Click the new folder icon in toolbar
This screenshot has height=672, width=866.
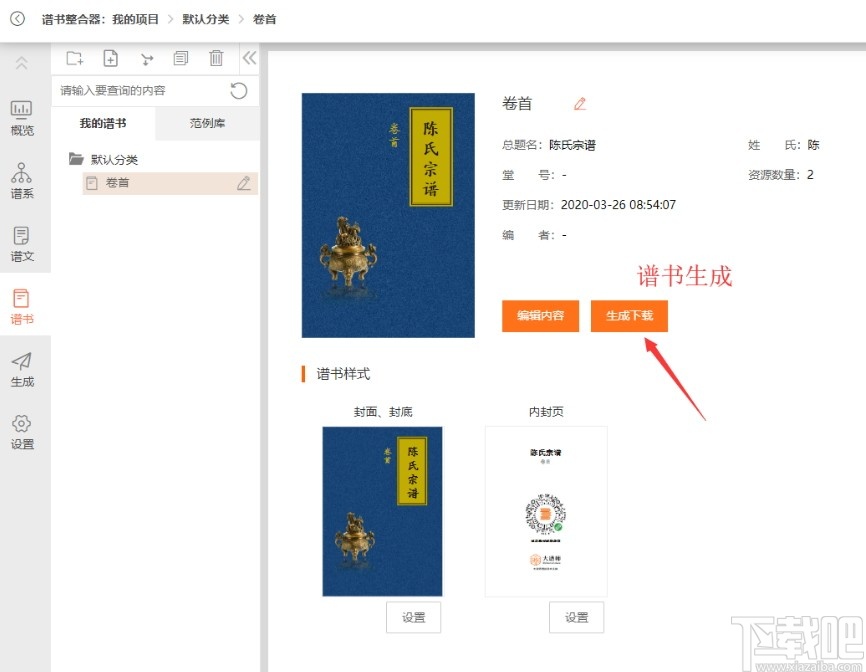coord(75,58)
